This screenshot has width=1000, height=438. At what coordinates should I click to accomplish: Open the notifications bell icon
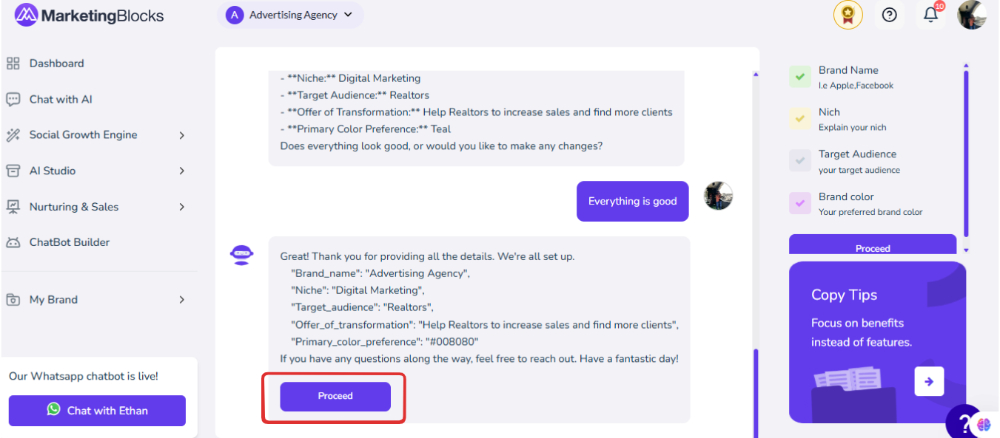(x=930, y=15)
